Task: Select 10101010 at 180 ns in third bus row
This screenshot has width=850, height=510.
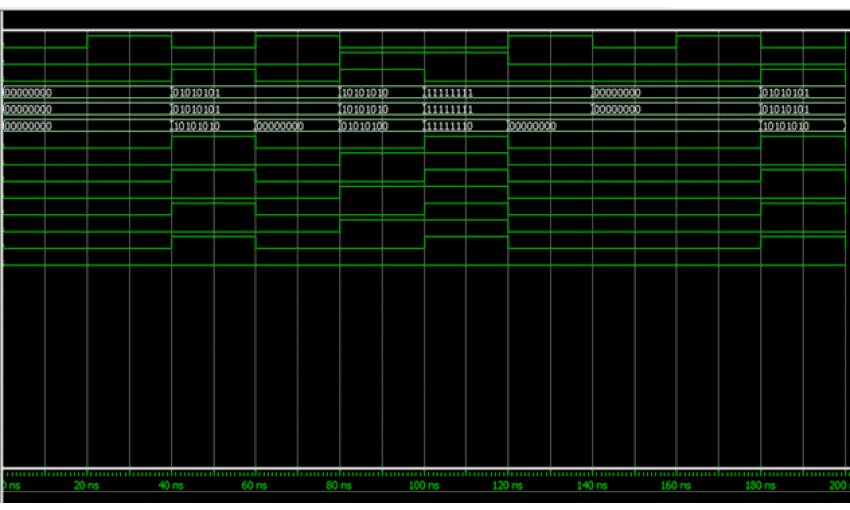Action: coord(785,126)
